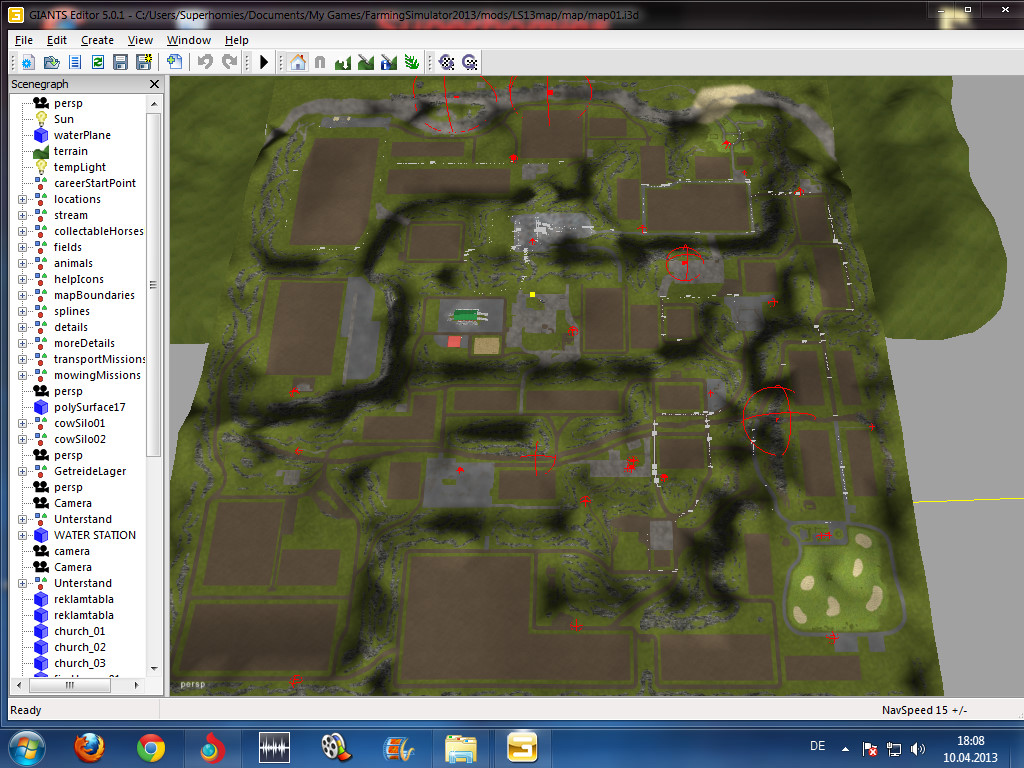This screenshot has height=768, width=1024.
Task: Select terrain in the scenegraph
Action: [x=71, y=151]
